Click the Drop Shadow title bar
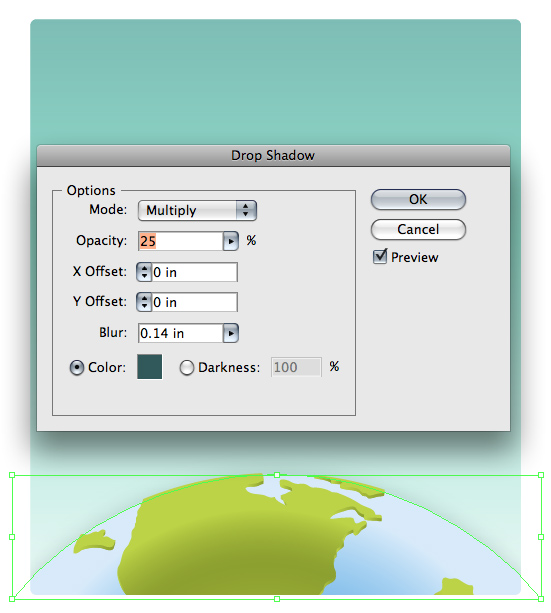This screenshot has height=613, width=551. coord(273,156)
